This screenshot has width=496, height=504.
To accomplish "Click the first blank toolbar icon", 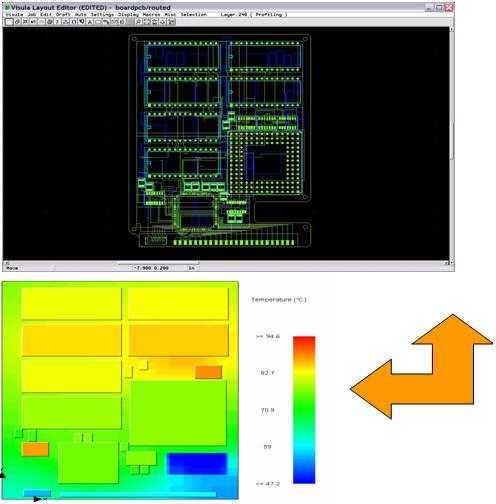I will coord(9,22).
